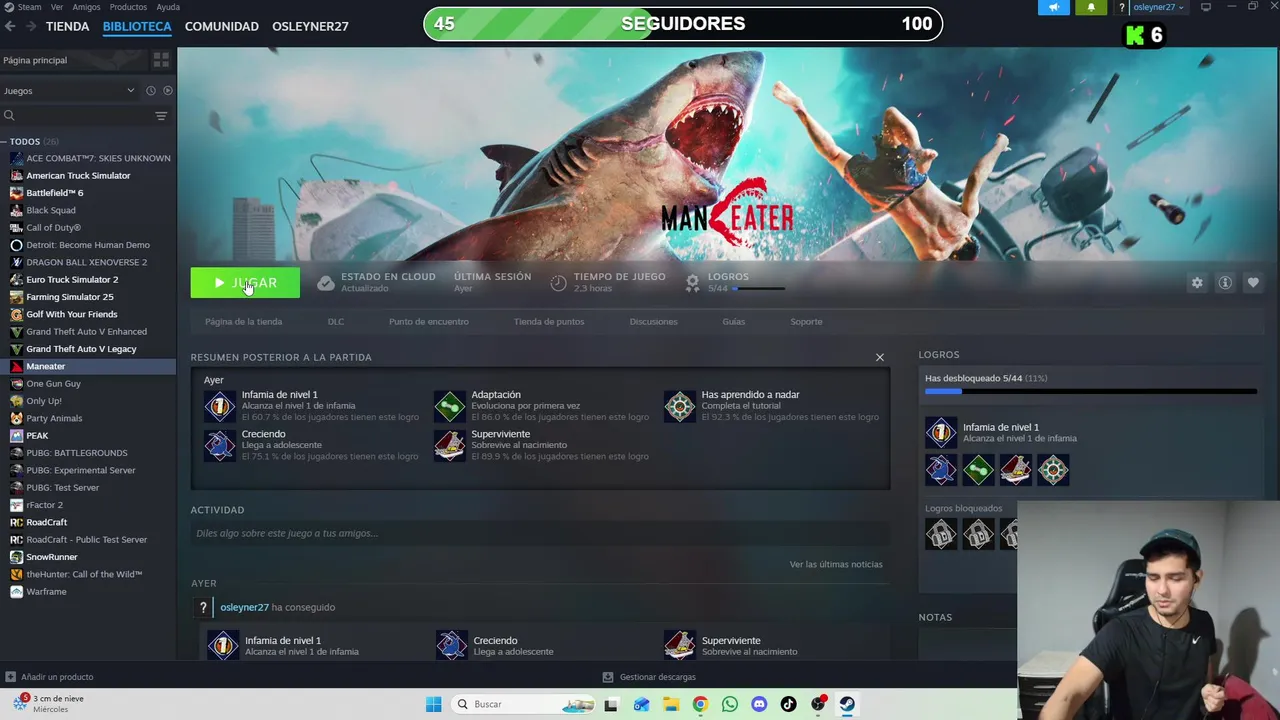The width and height of the screenshot is (1280, 720).
Task: Click the small achievements progress bar under header Logros
Action: 759,289
